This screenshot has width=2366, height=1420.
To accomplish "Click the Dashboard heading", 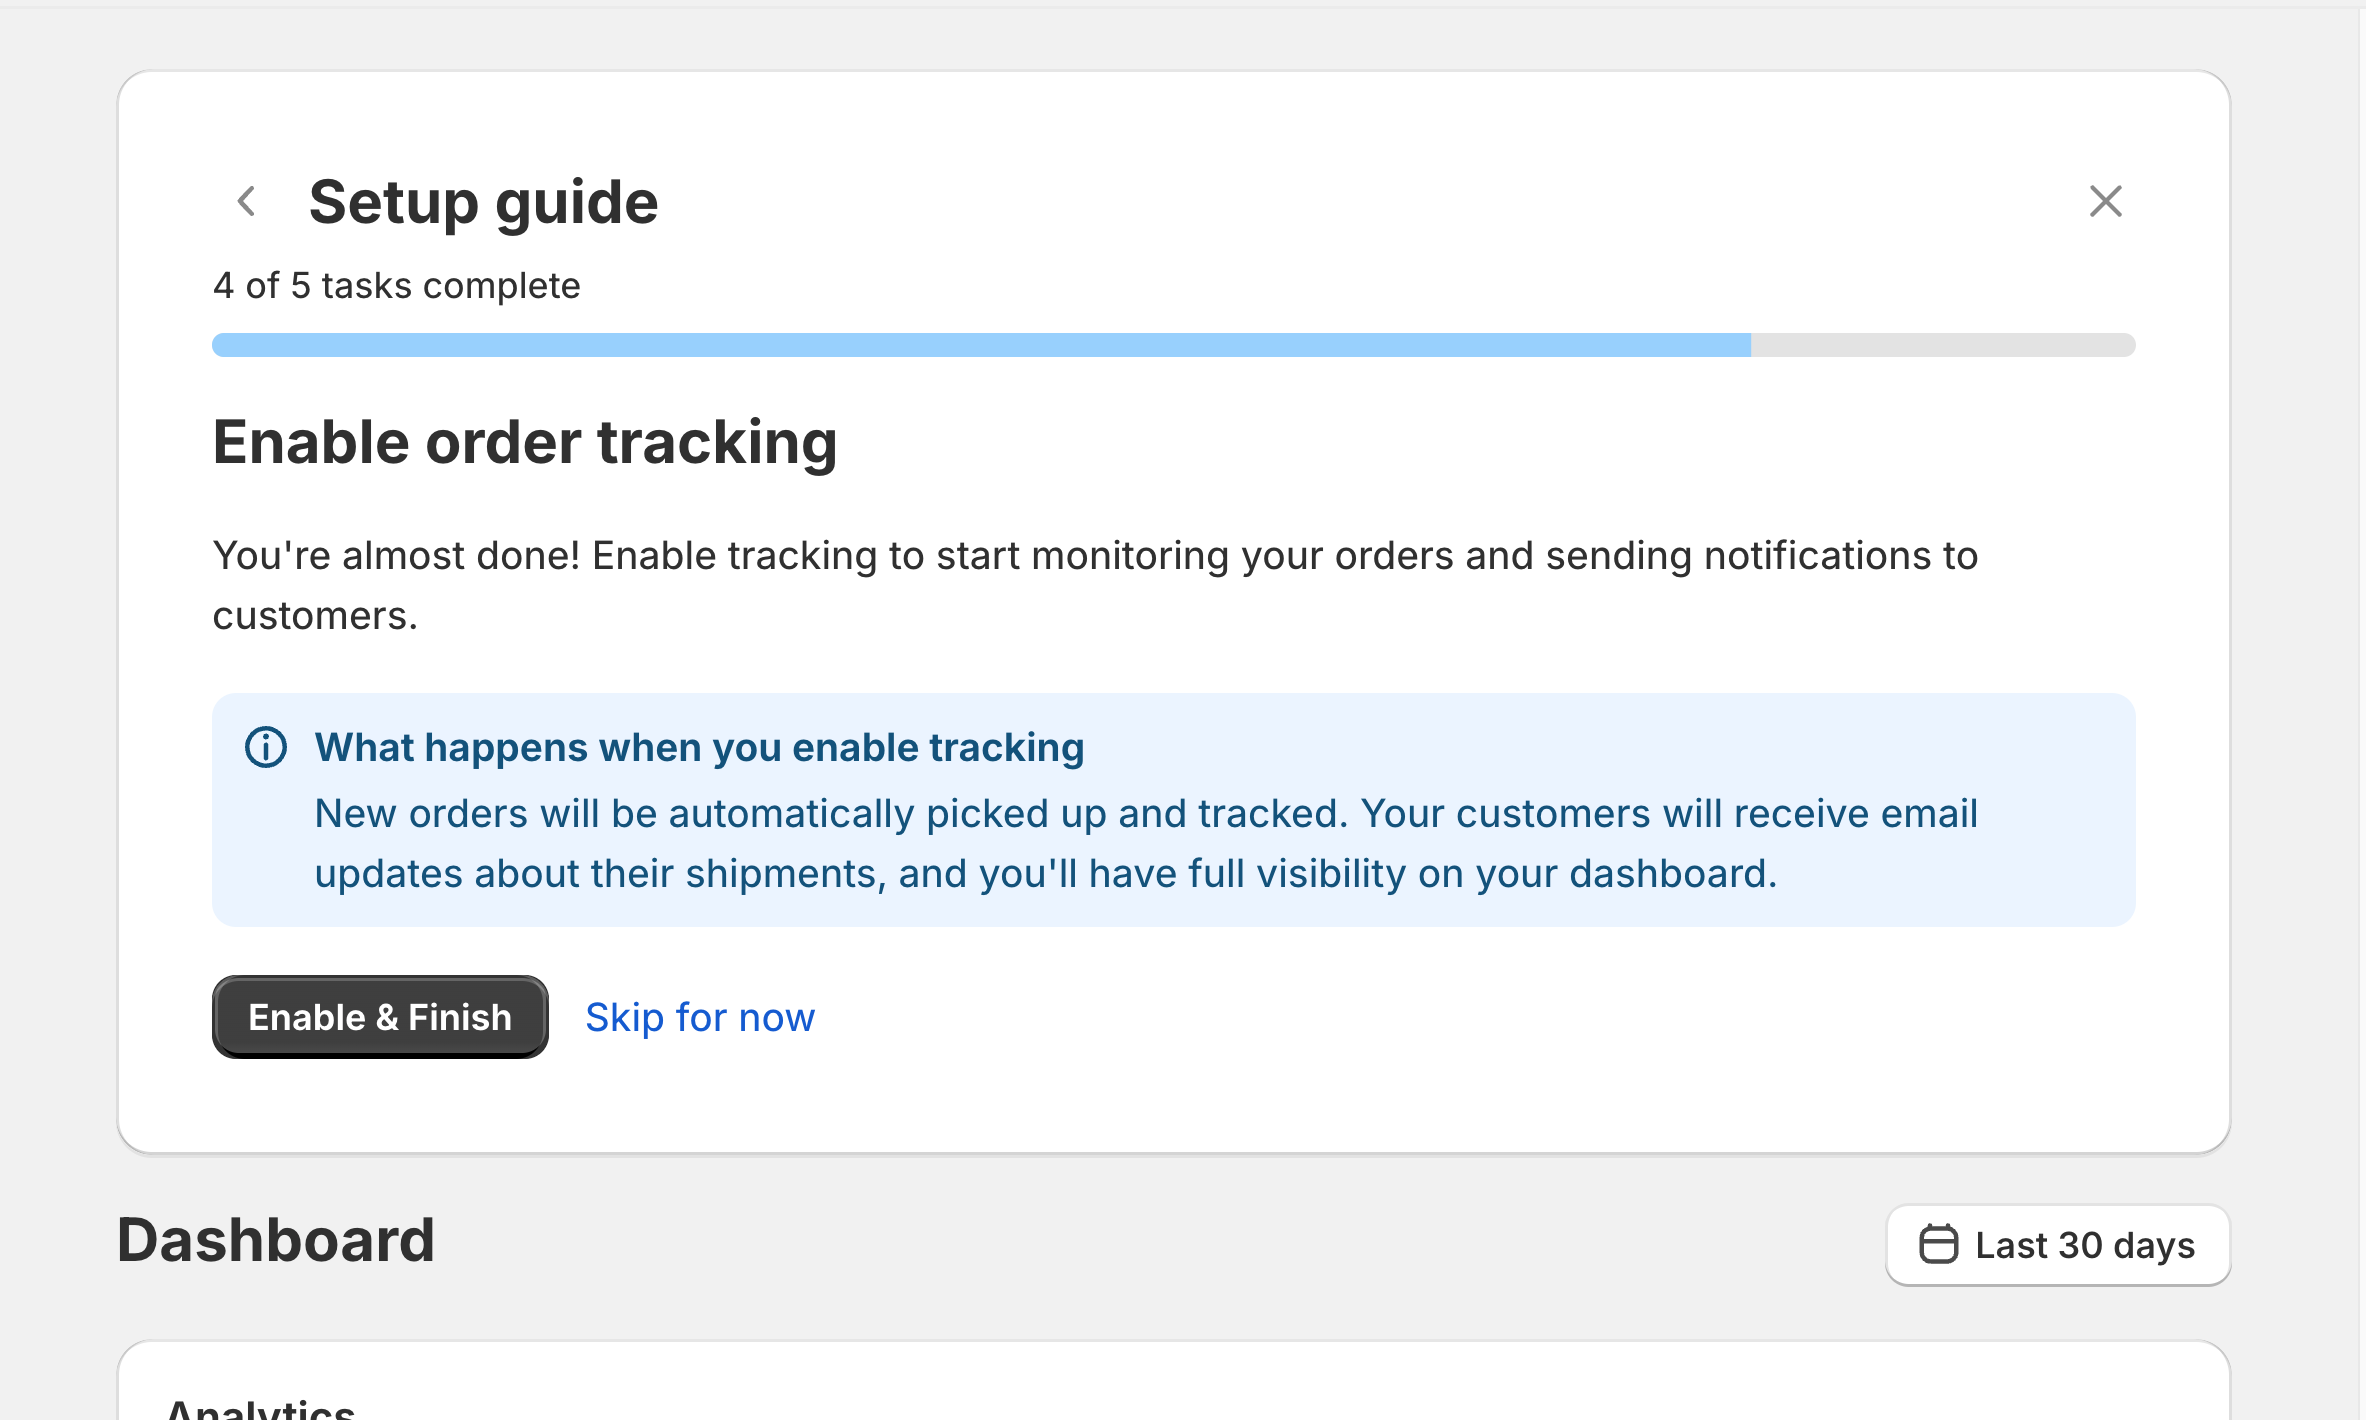I will coord(276,1240).
